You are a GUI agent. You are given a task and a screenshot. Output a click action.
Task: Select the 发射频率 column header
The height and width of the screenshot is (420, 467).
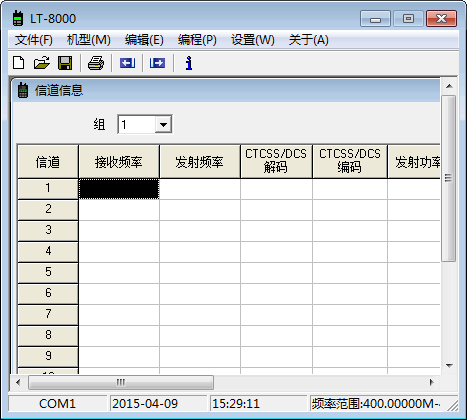(200, 162)
